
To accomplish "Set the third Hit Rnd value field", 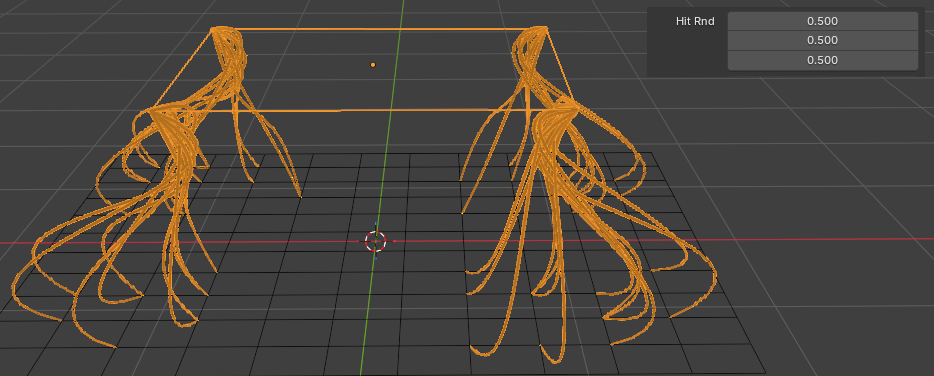I will pos(823,60).
